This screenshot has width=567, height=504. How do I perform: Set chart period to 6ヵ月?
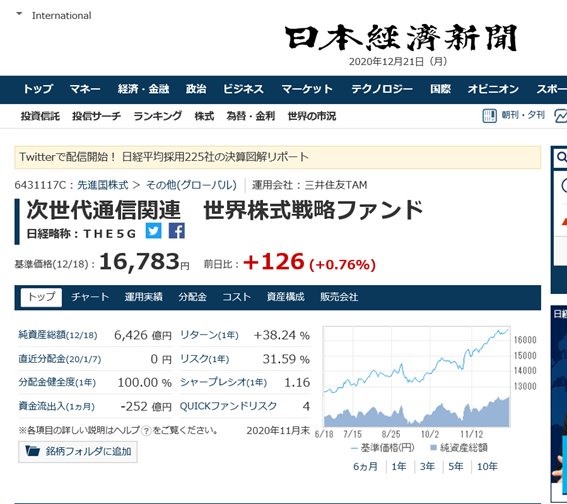366,467
